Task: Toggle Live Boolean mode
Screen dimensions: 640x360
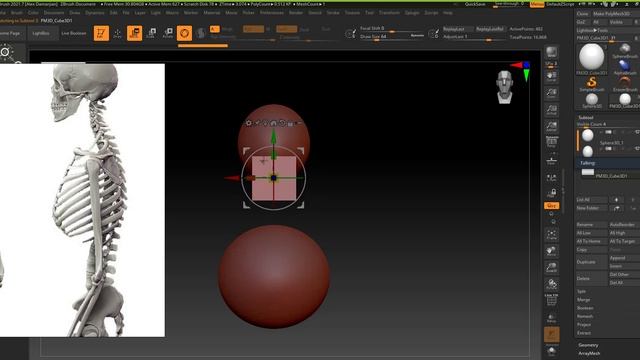Action: [73, 33]
